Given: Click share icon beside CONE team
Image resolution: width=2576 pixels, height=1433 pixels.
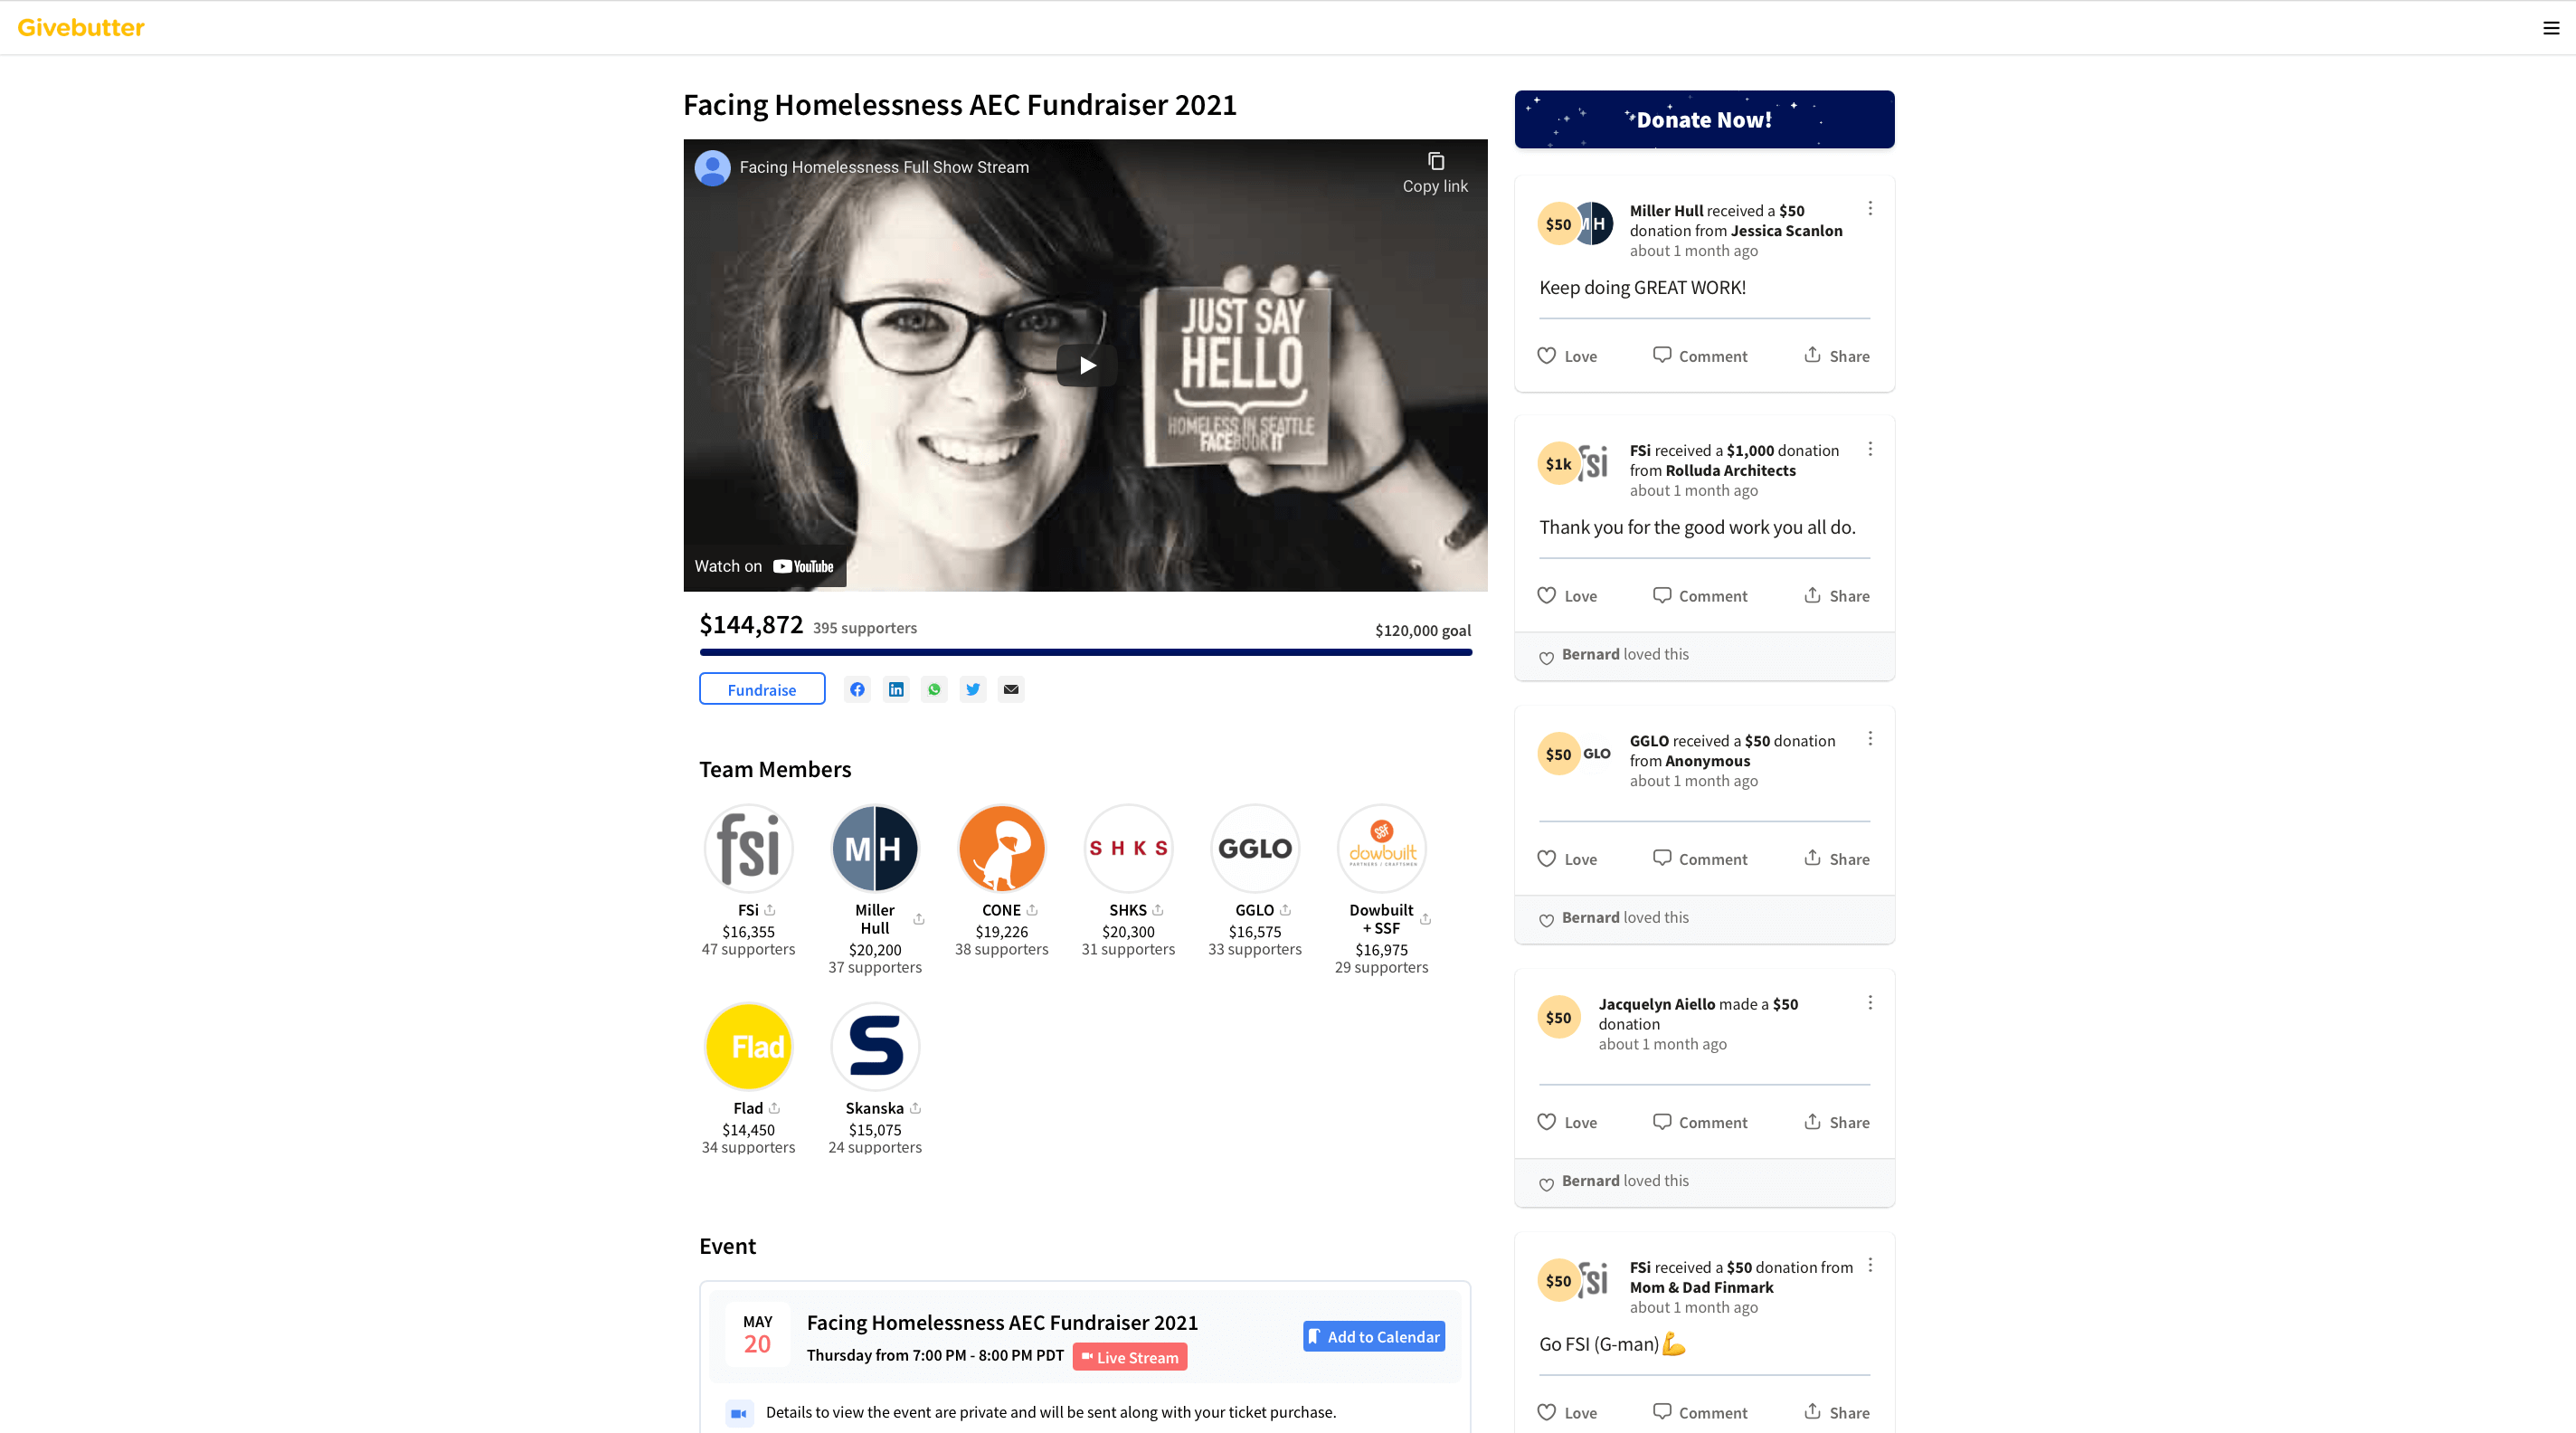Looking at the screenshot, I should pos(1032,910).
